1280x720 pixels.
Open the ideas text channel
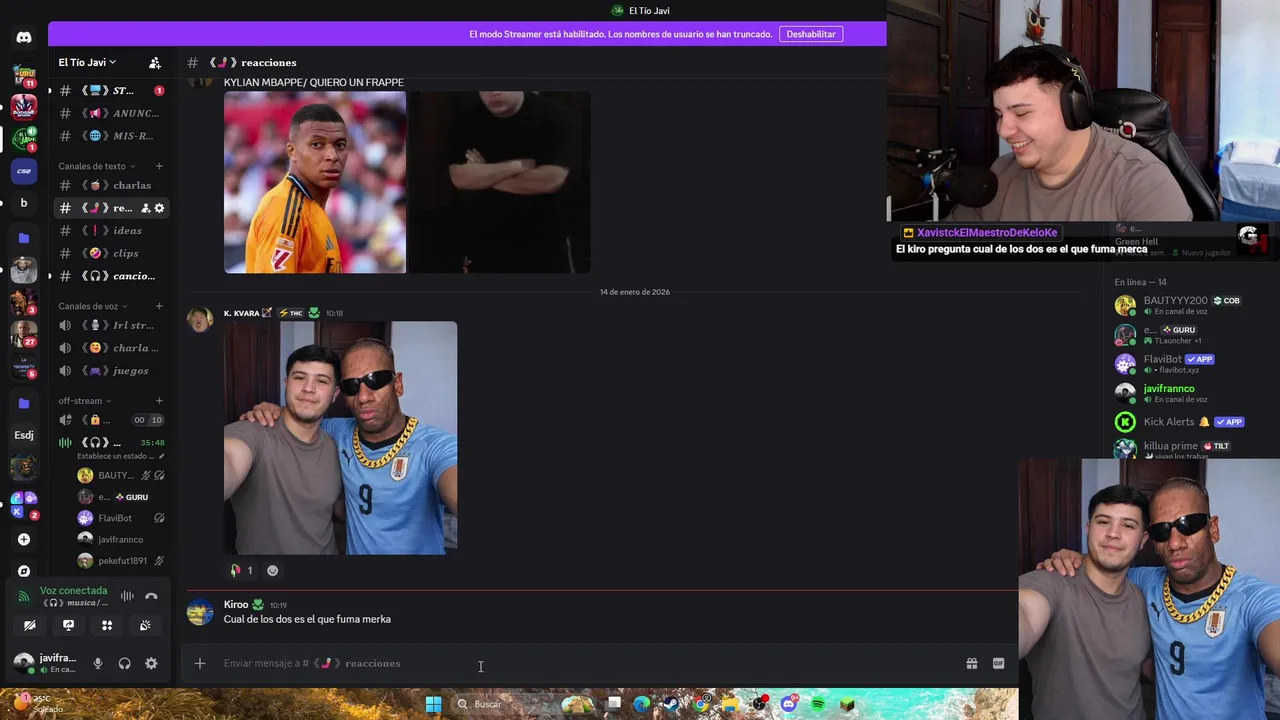(110, 231)
